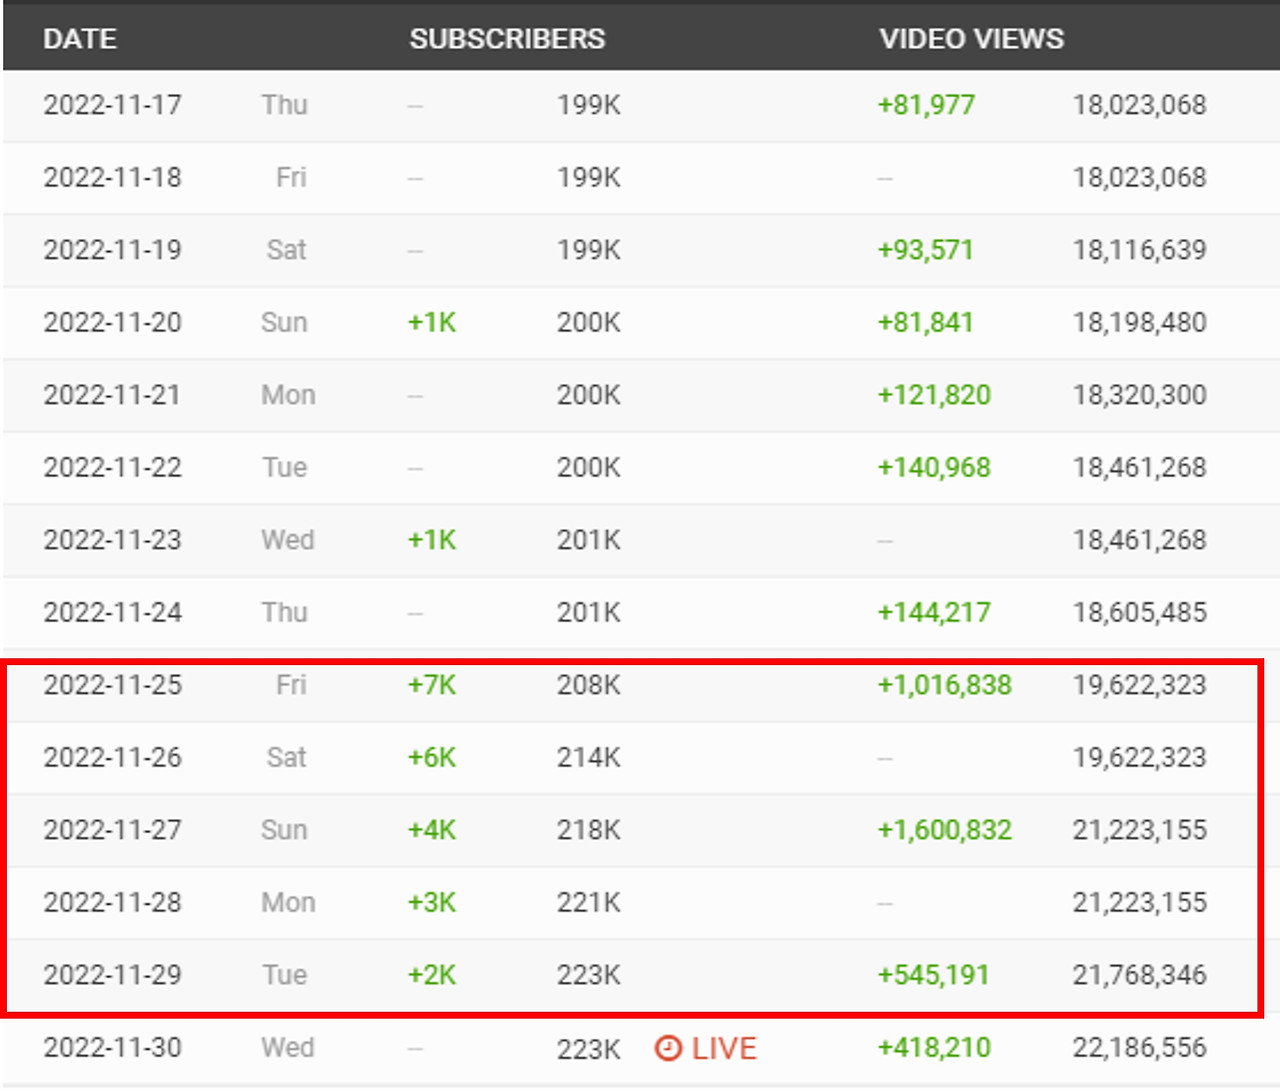This screenshot has height=1092, width=1280.
Task: Click 19,622,323 in the 2022-11-25 row
Action: 1140,685
